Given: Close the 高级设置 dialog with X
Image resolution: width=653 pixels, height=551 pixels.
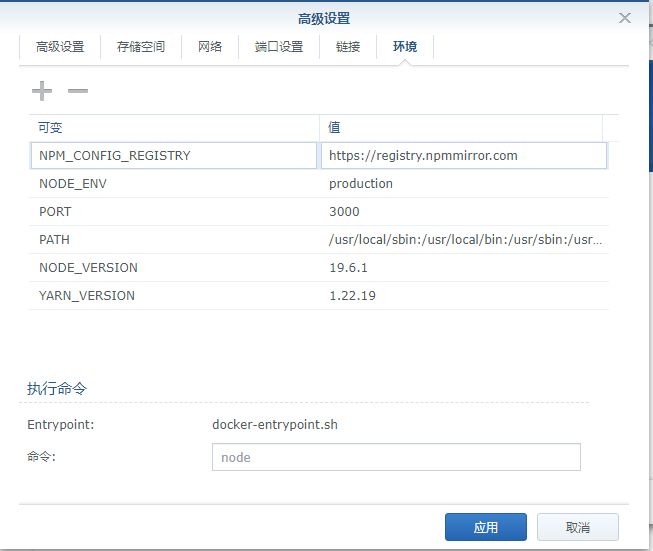Looking at the screenshot, I should pos(625,18).
